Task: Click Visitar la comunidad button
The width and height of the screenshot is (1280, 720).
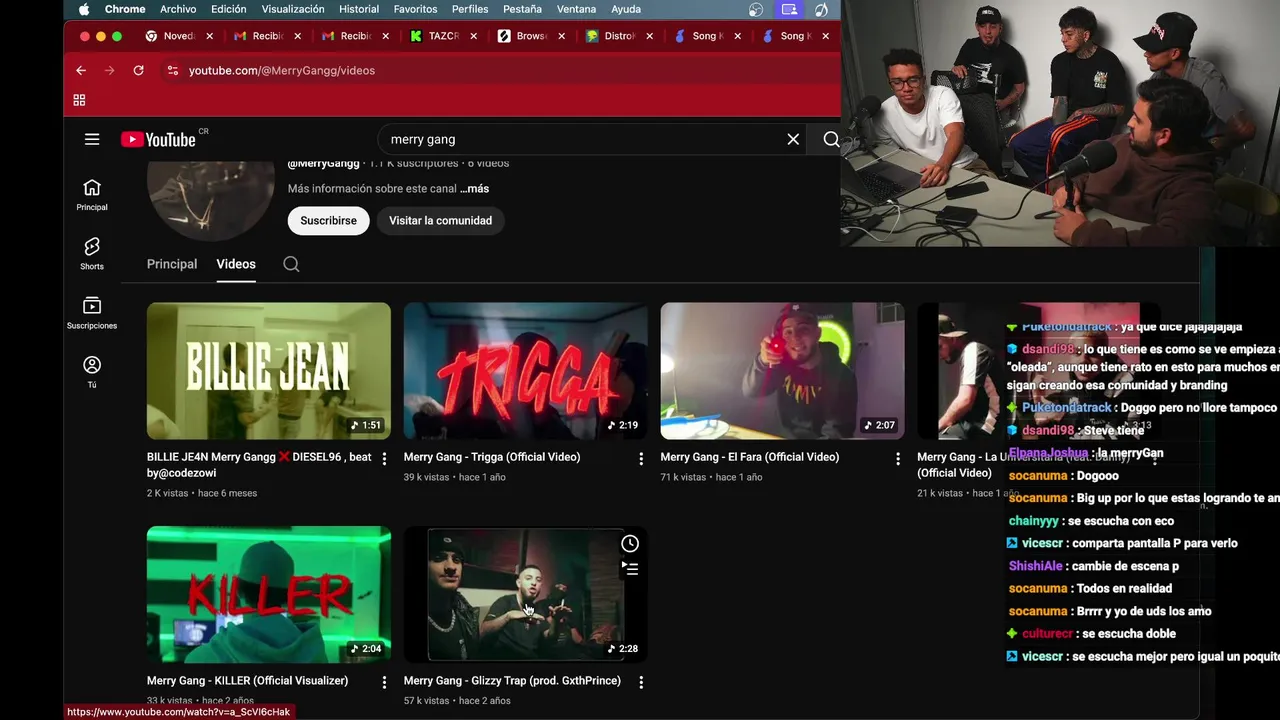Action: [440, 220]
